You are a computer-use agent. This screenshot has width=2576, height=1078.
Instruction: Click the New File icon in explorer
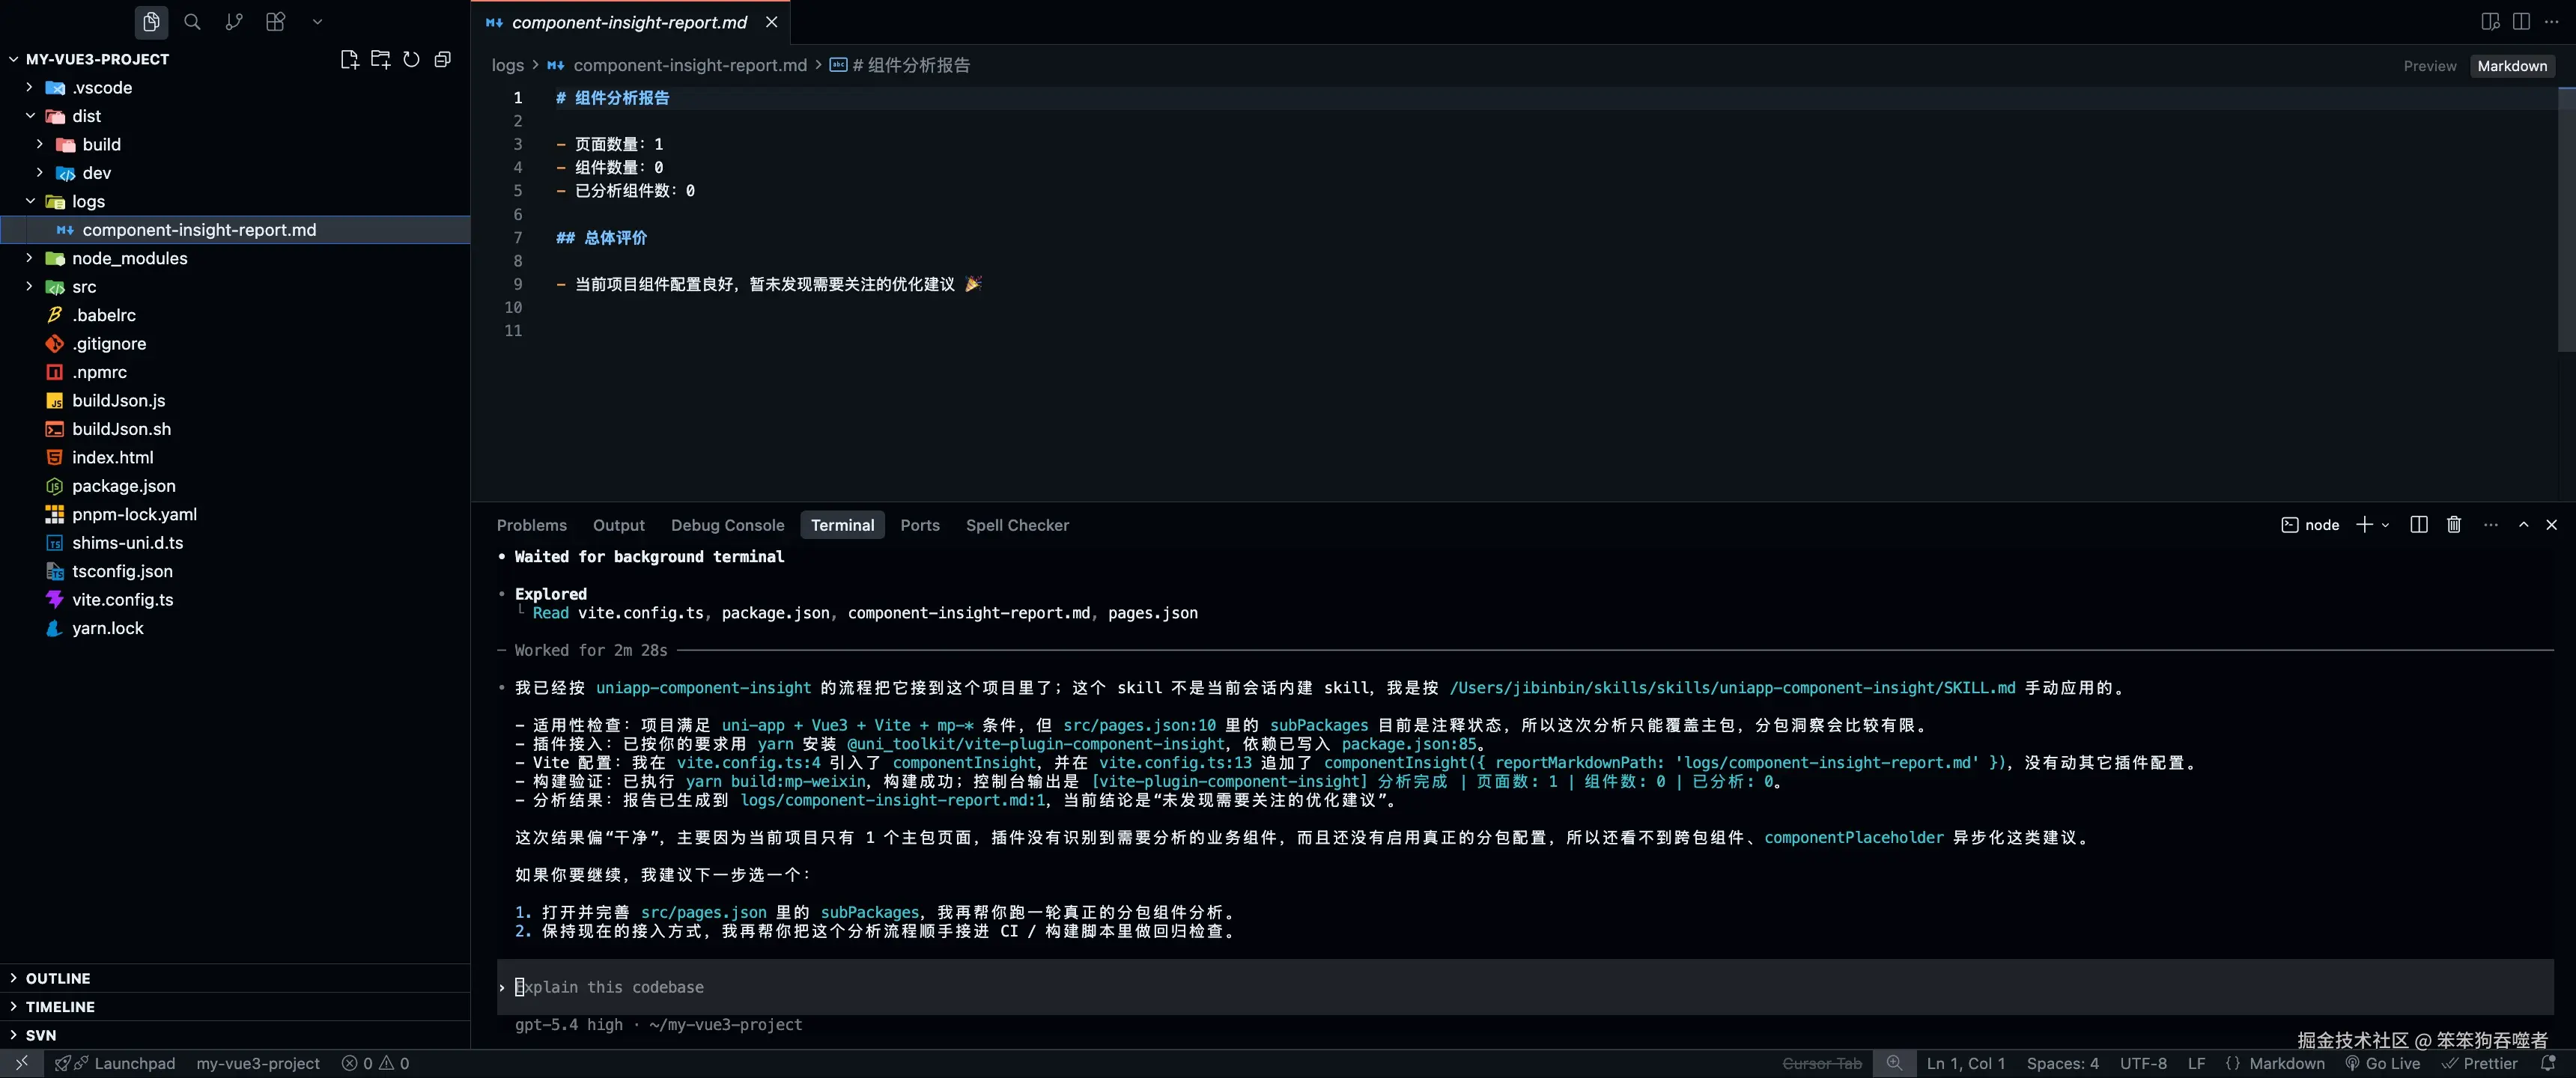coord(349,59)
